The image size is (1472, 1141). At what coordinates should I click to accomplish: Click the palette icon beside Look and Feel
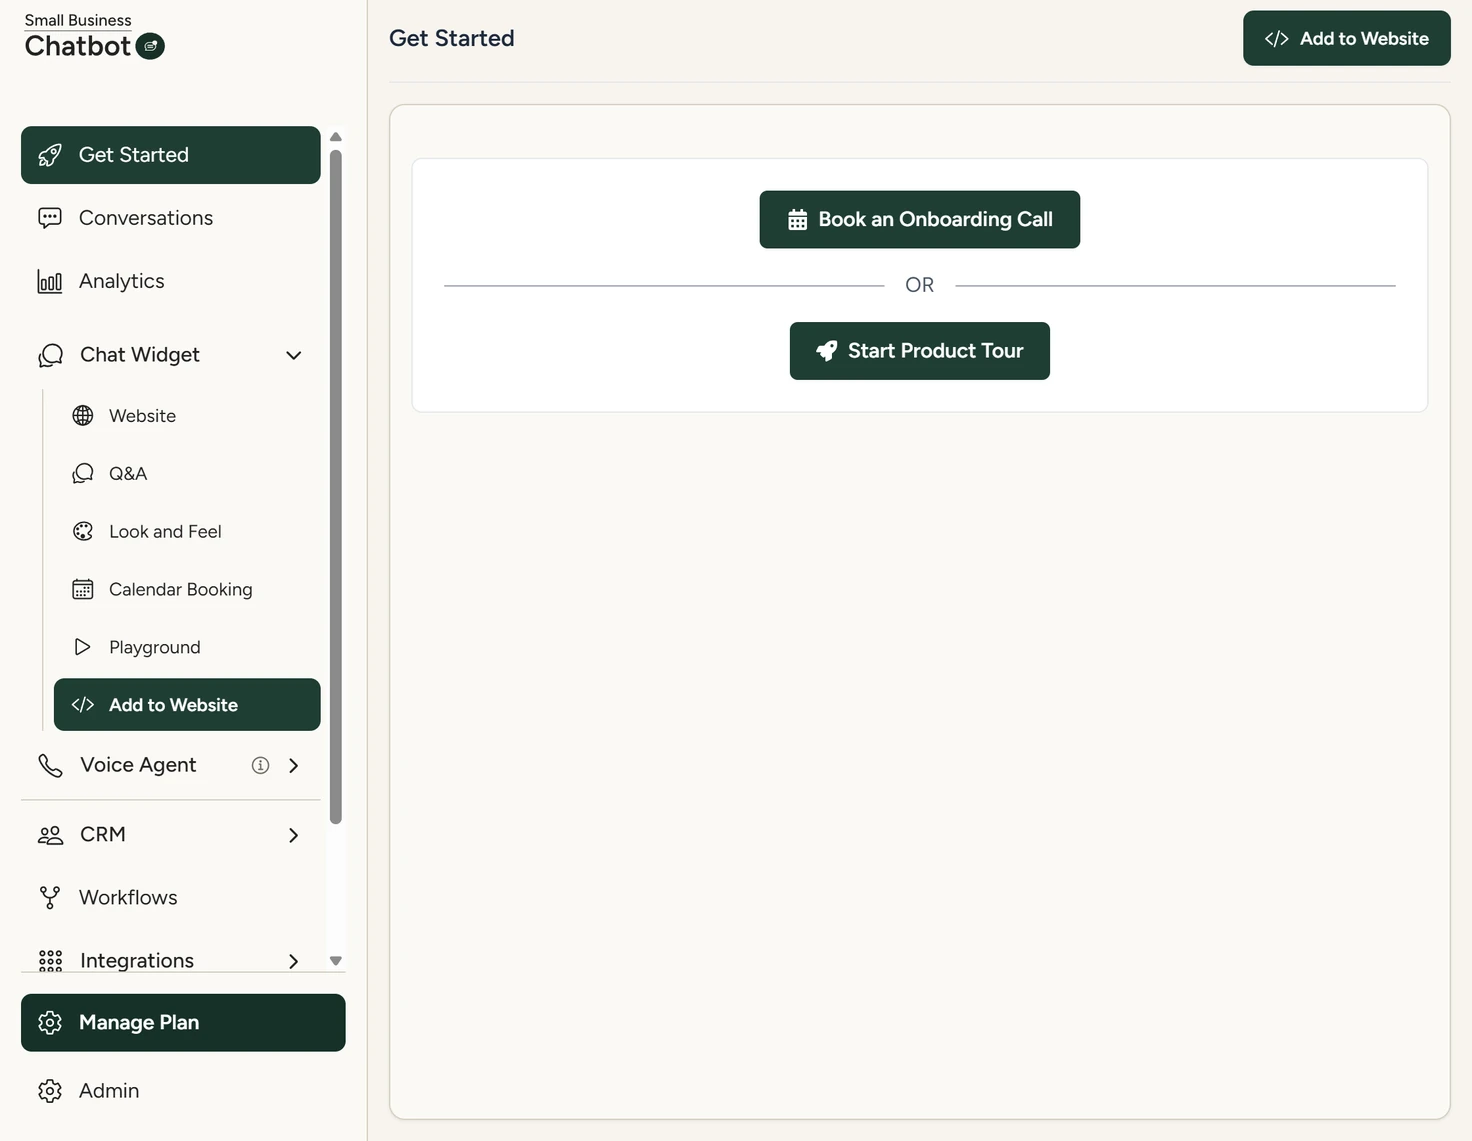[83, 532]
